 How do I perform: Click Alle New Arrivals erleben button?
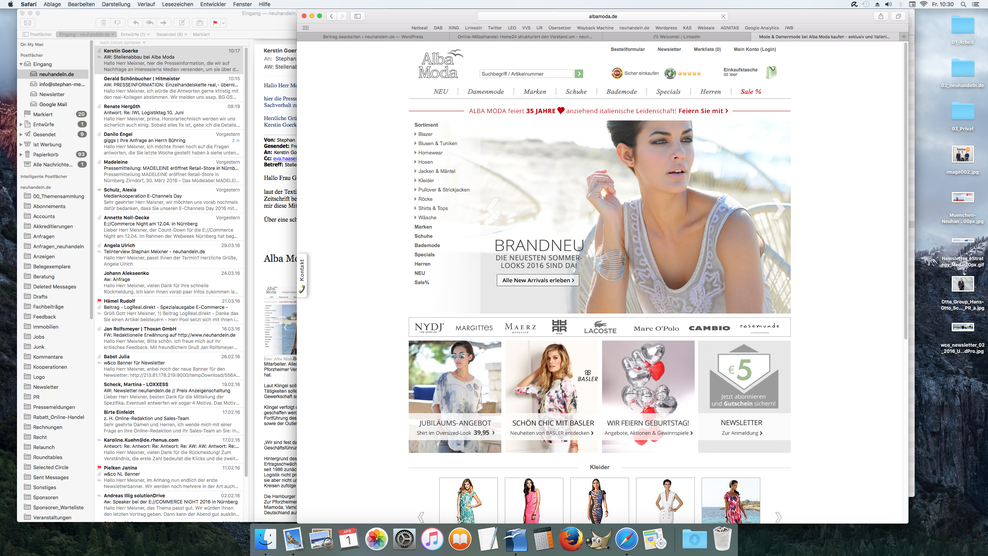click(x=537, y=280)
